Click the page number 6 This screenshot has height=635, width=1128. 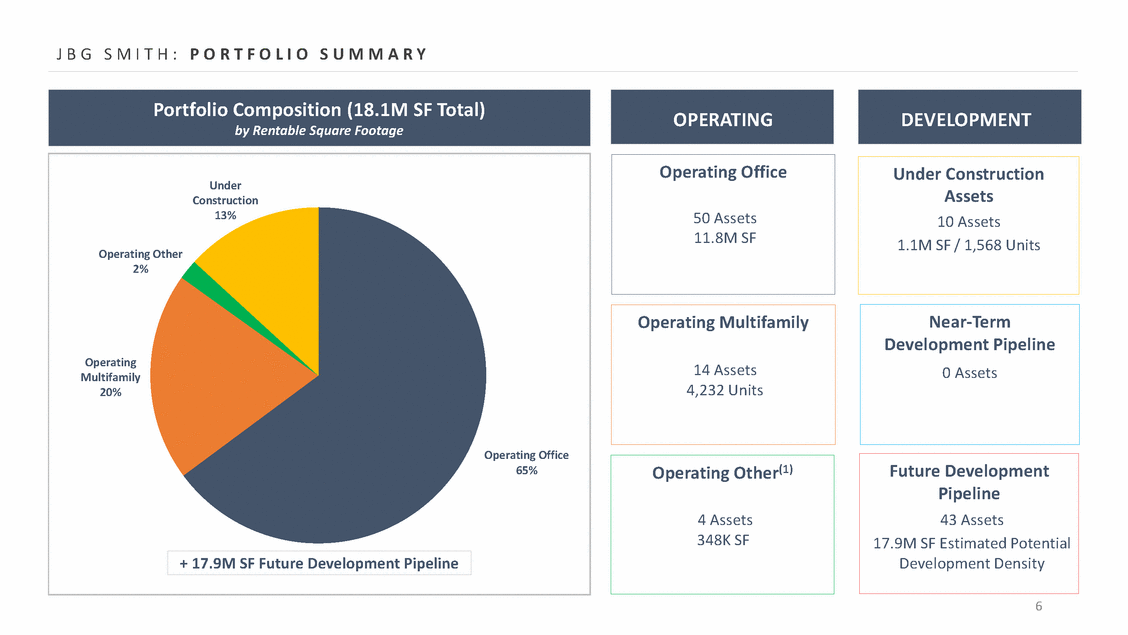1038,606
